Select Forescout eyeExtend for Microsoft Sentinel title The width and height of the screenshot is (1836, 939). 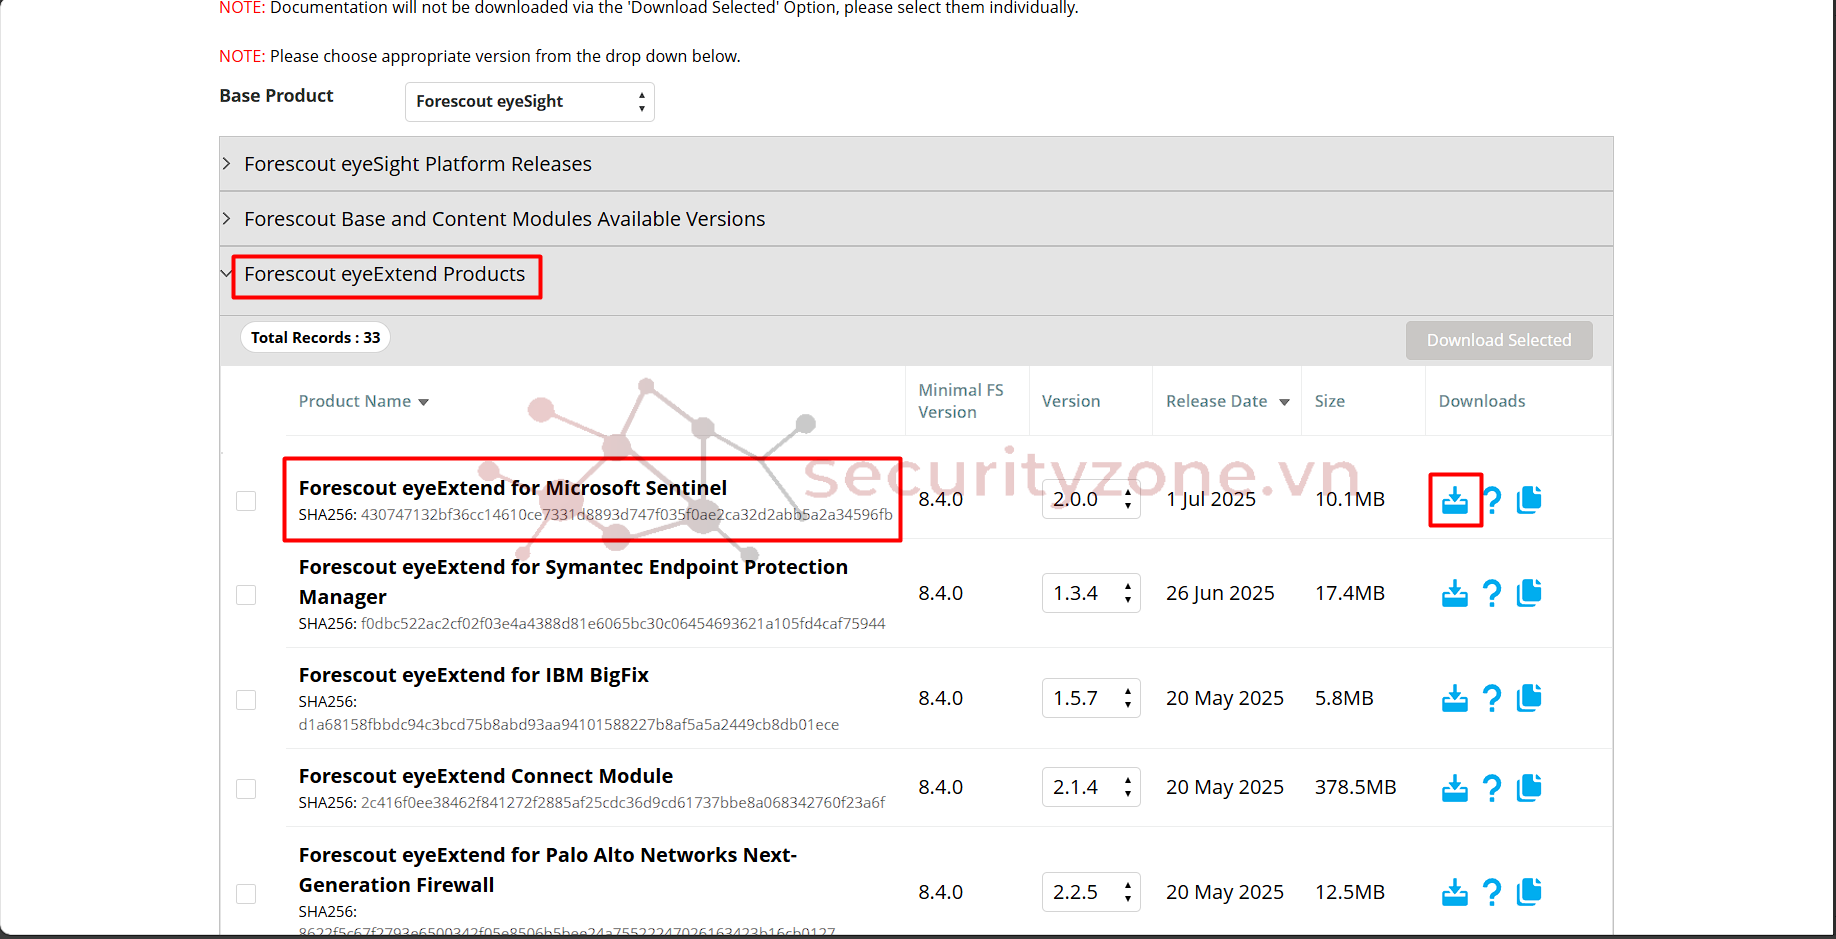click(513, 488)
